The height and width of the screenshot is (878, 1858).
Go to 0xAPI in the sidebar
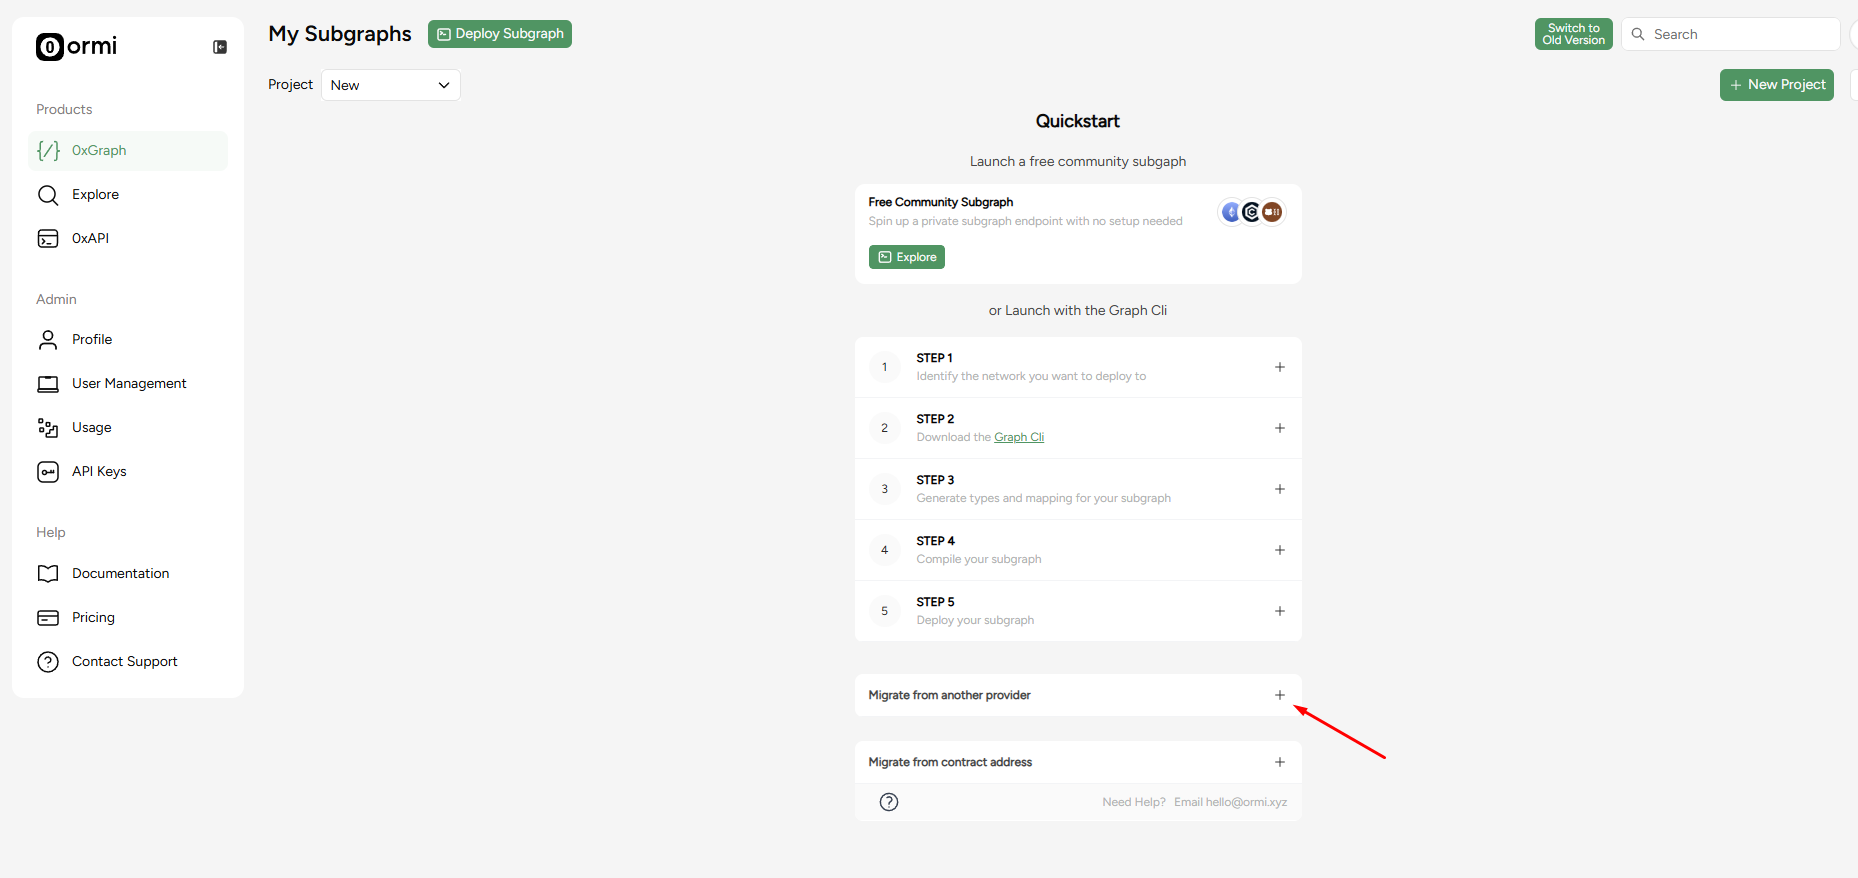(128, 239)
